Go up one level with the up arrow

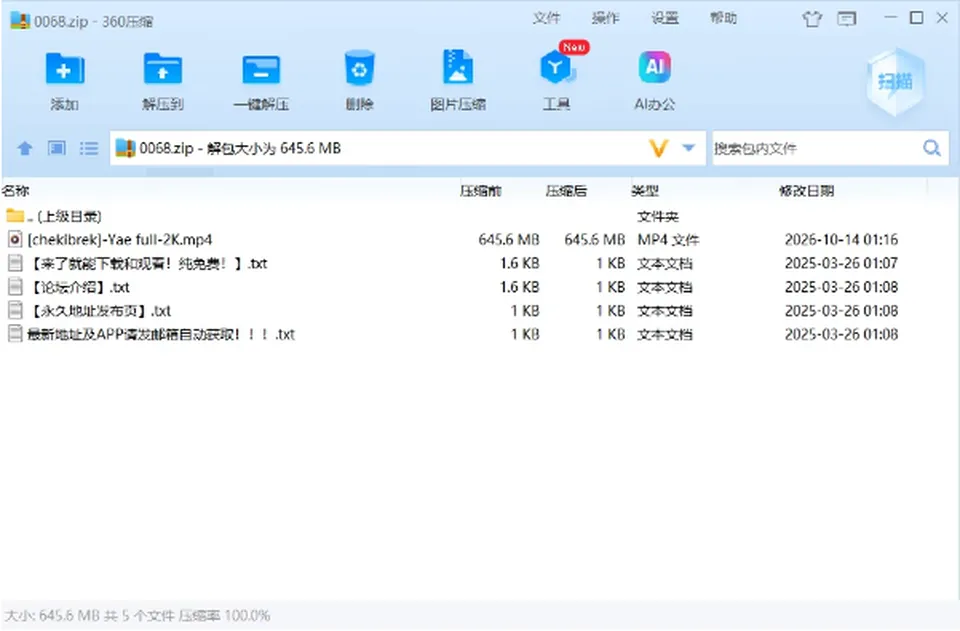pos(25,148)
